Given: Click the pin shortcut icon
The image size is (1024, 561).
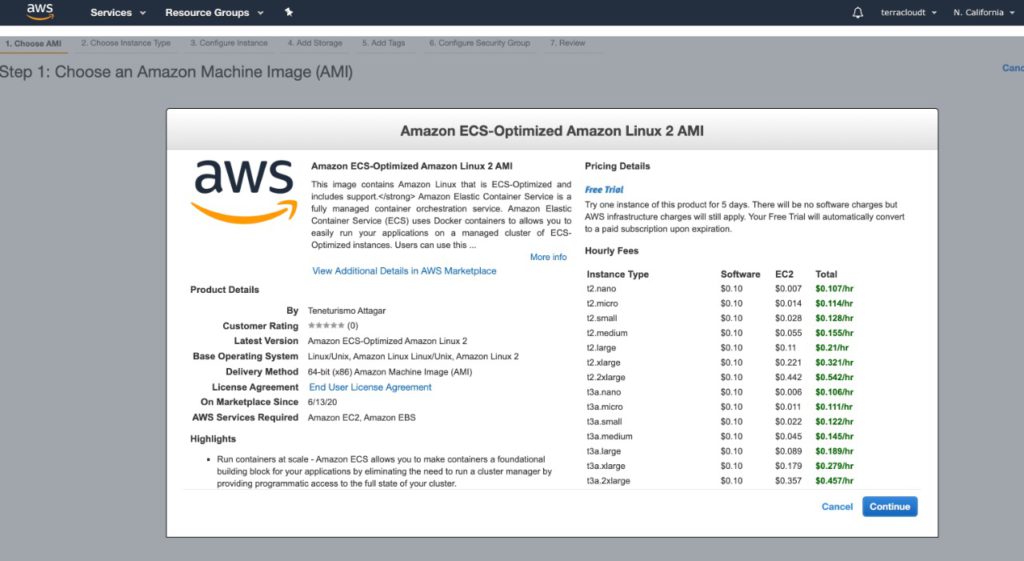Looking at the screenshot, I should coord(289,13).
